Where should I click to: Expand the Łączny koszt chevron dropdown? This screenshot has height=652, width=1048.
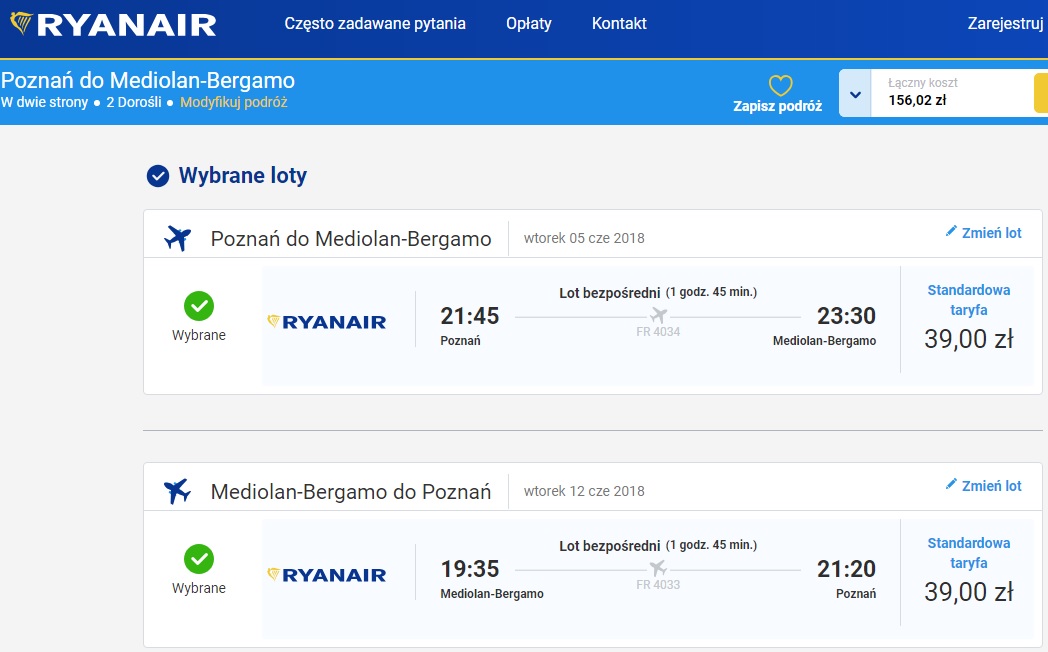tap(855, 94)
